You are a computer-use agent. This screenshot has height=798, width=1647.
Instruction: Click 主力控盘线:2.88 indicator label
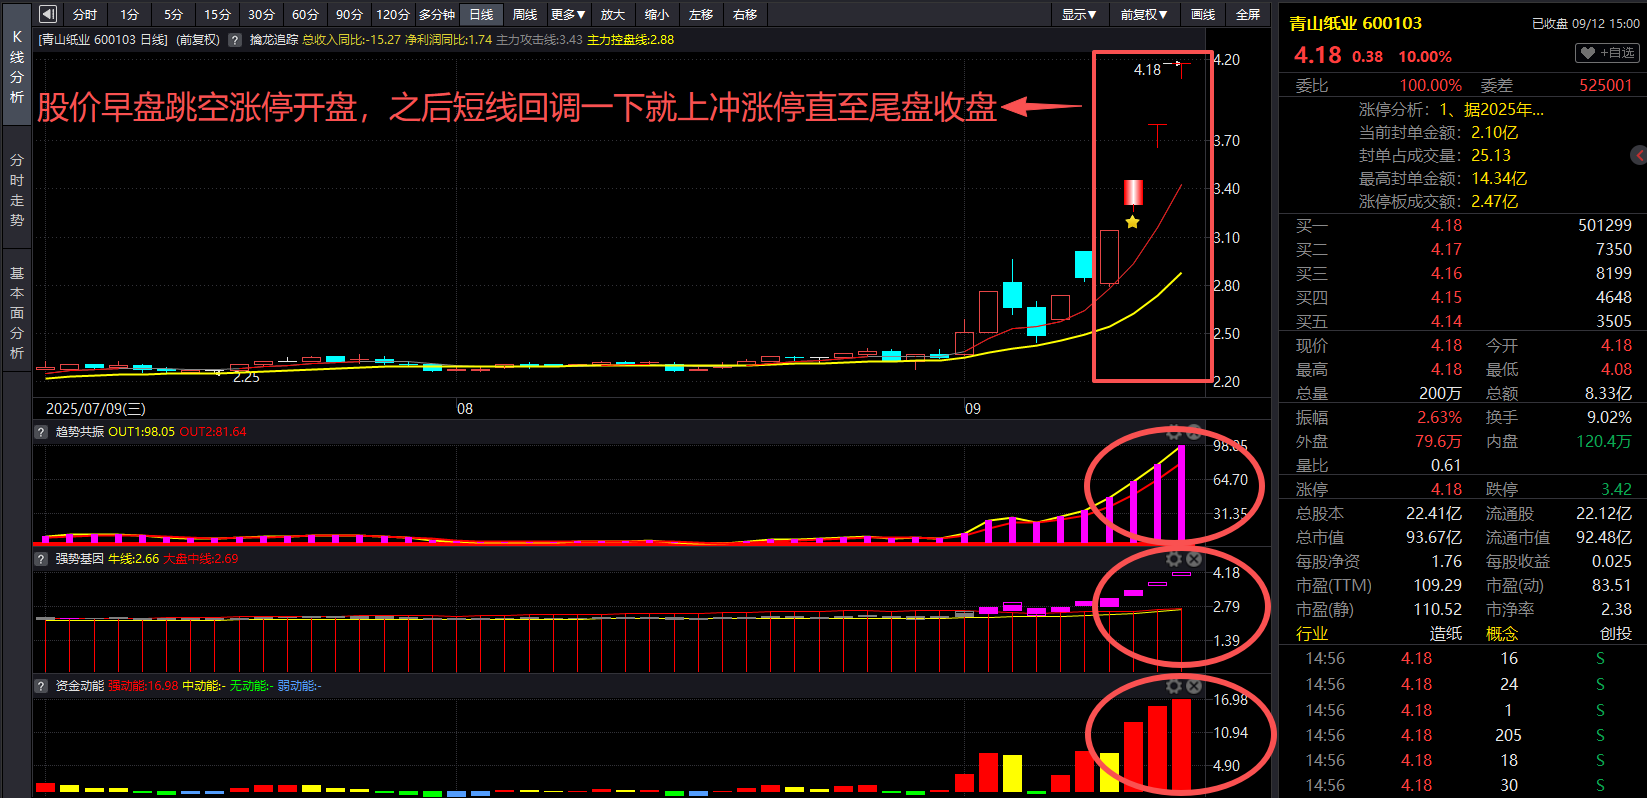click(630, 40)
